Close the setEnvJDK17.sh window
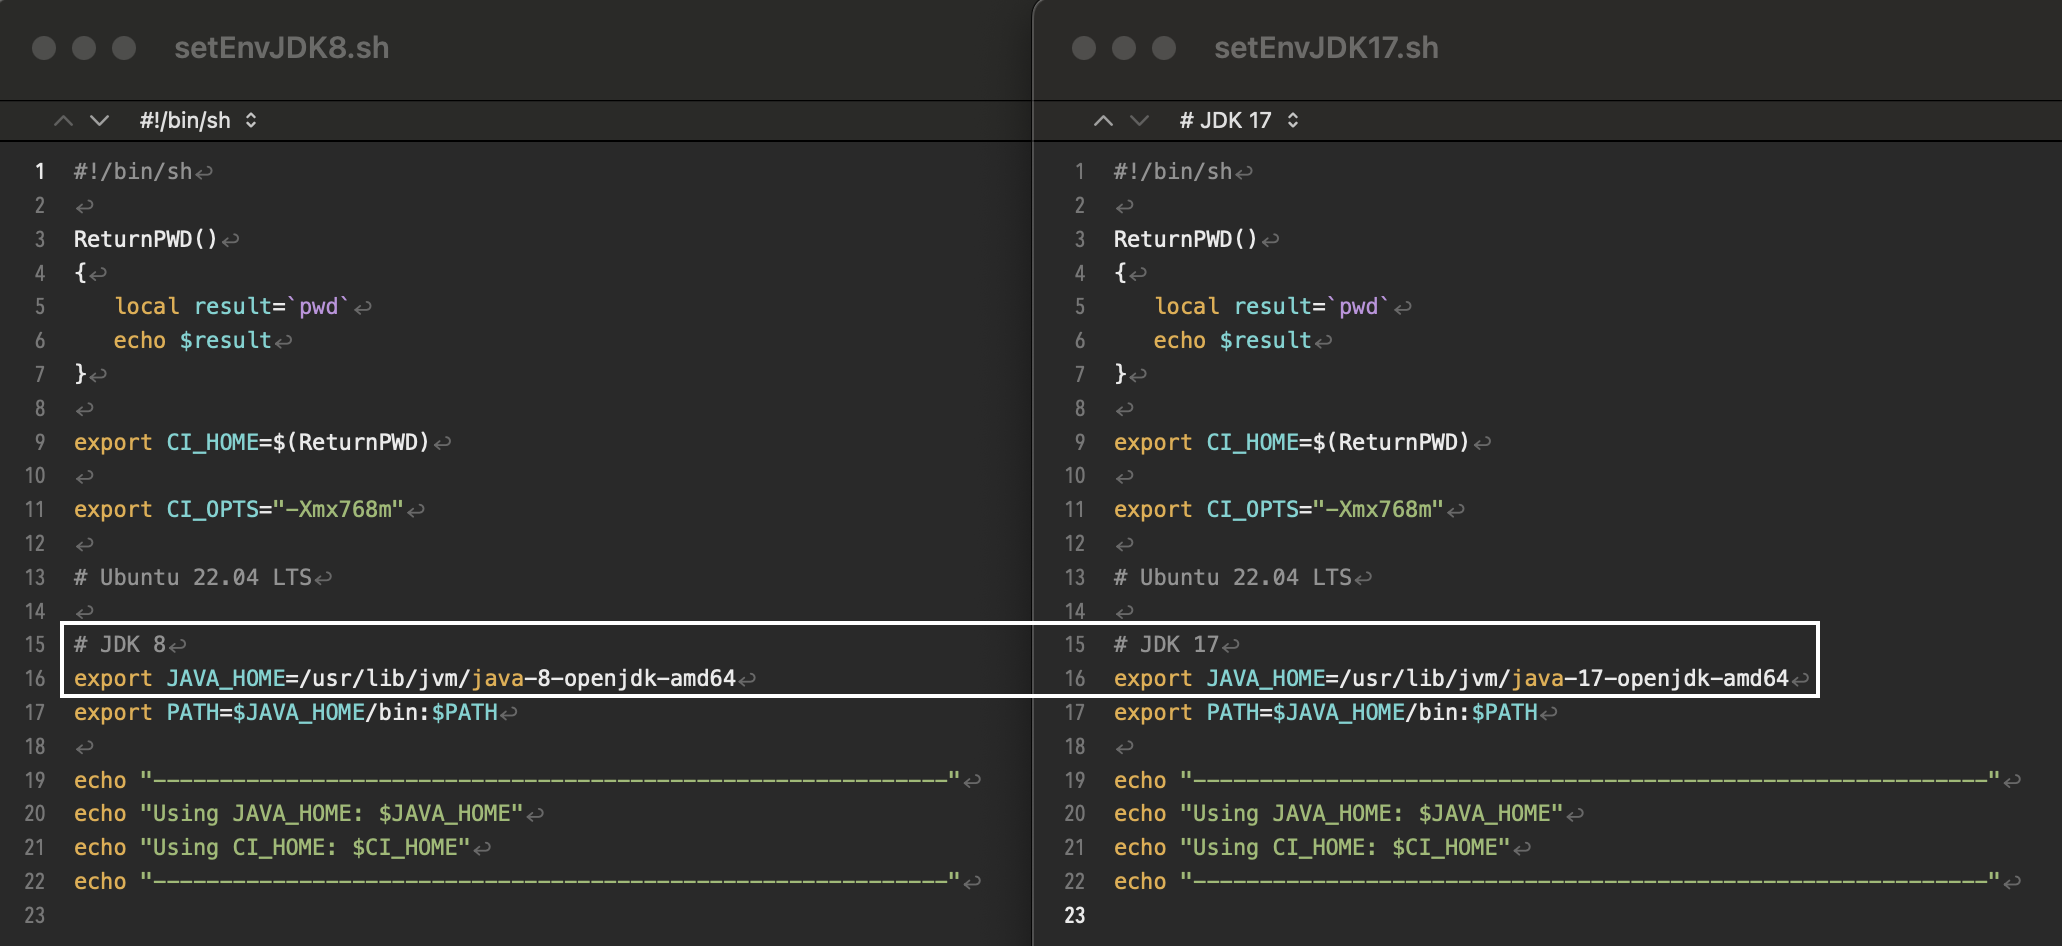This screenshot has width=2062, height=946. [1084, 48]
